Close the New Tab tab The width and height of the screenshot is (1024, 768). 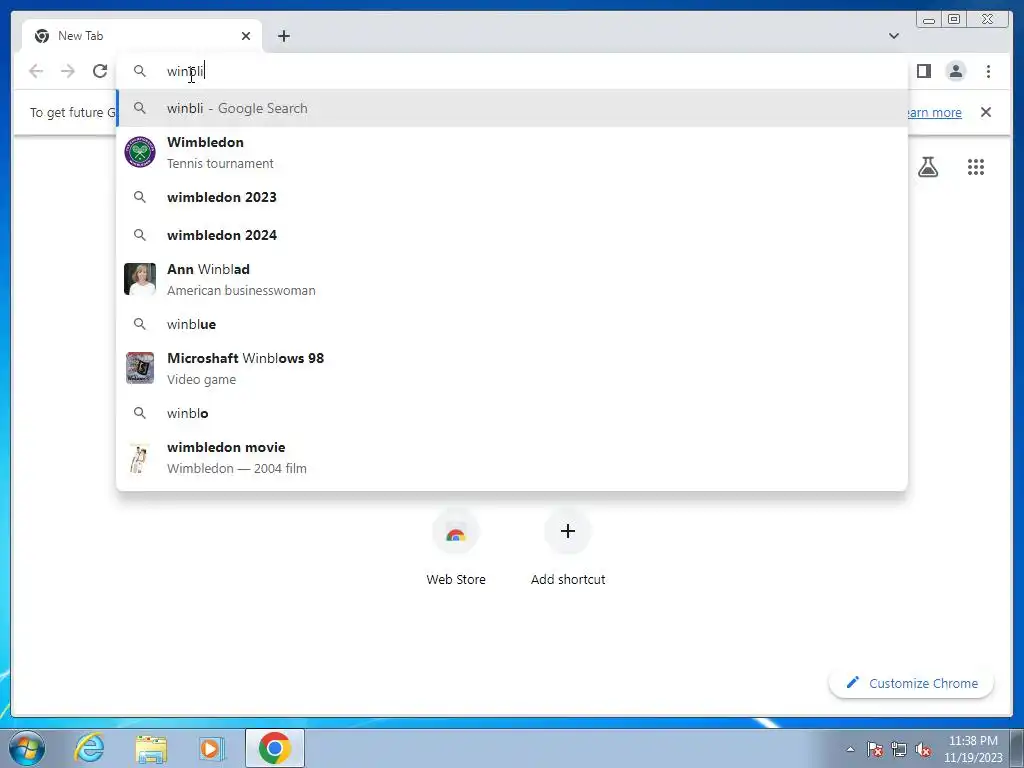click(246, 36)
